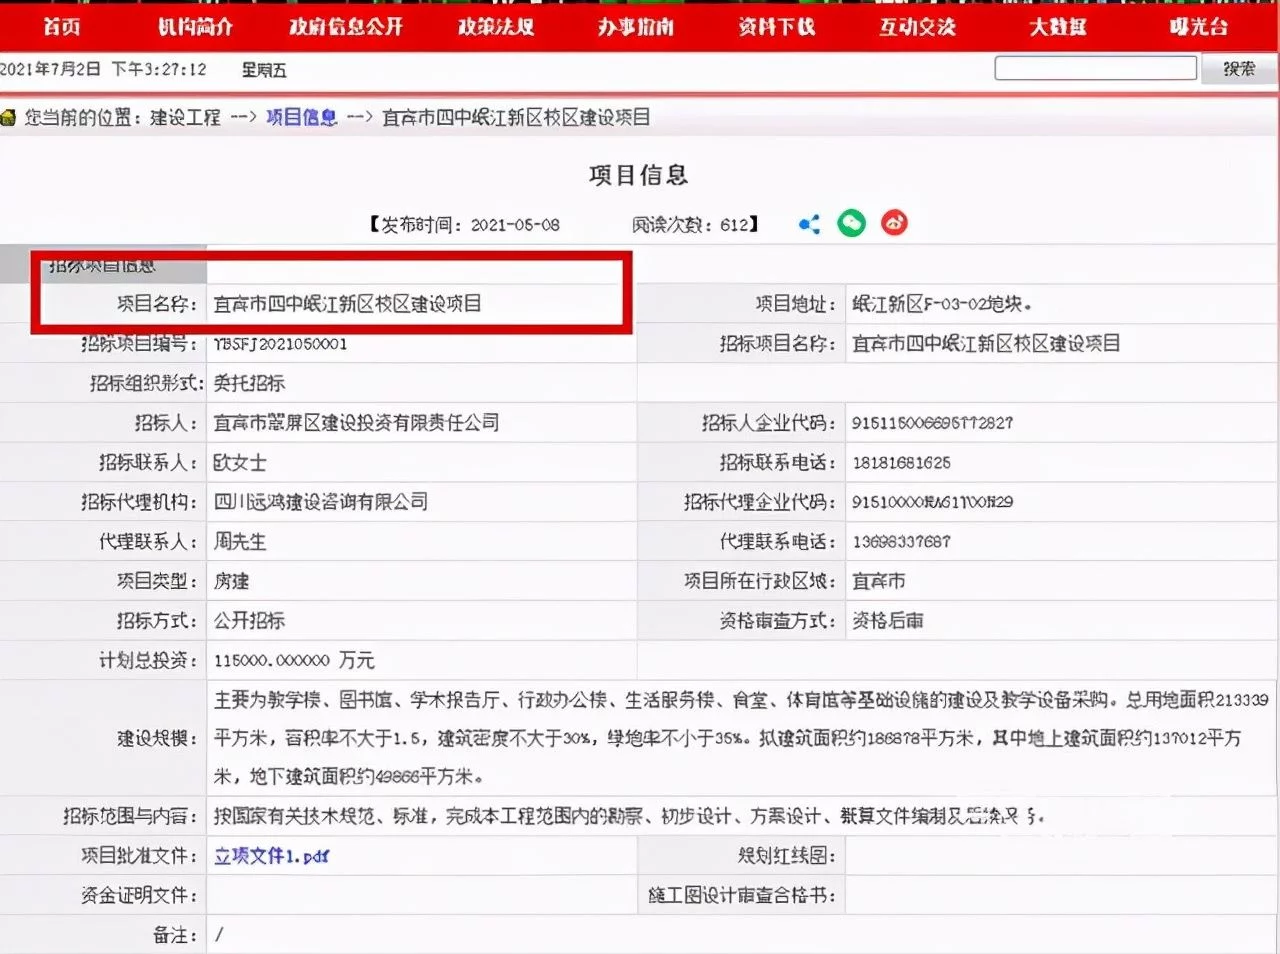Go to the 资料下载 section

coord(777,27)
